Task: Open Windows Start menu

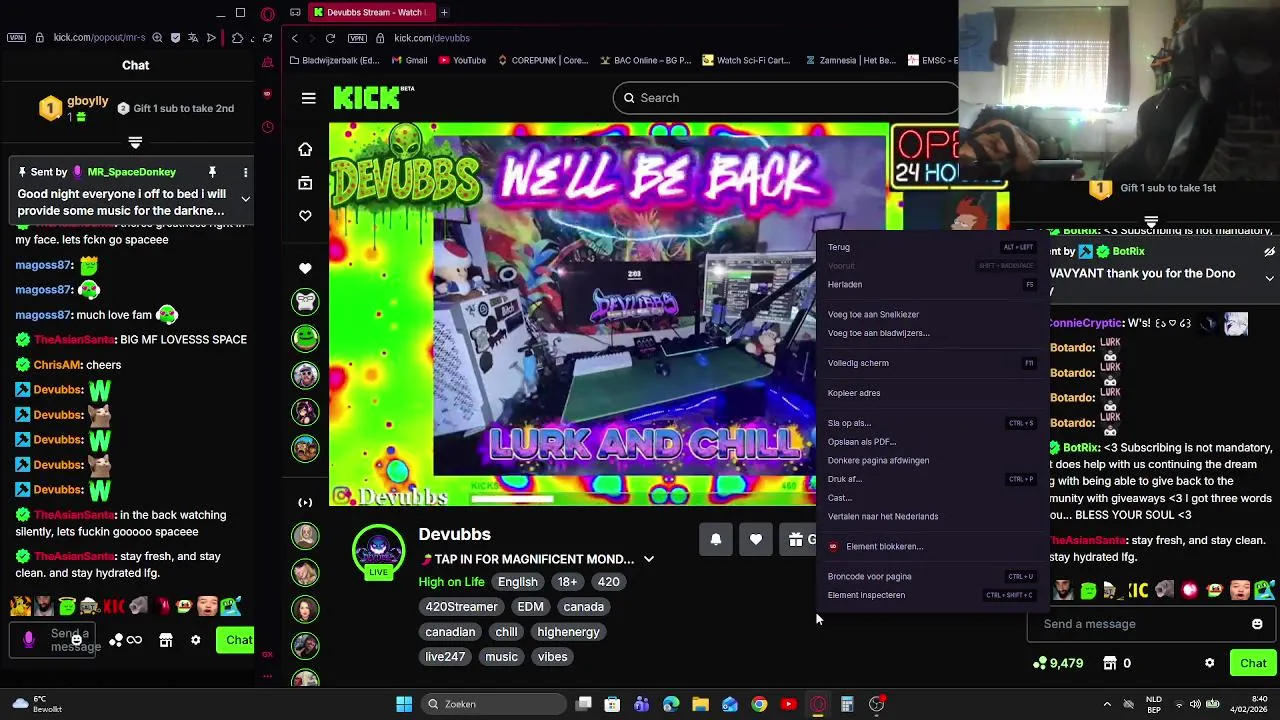Action: pyautogui.click(x=404, y=704)
